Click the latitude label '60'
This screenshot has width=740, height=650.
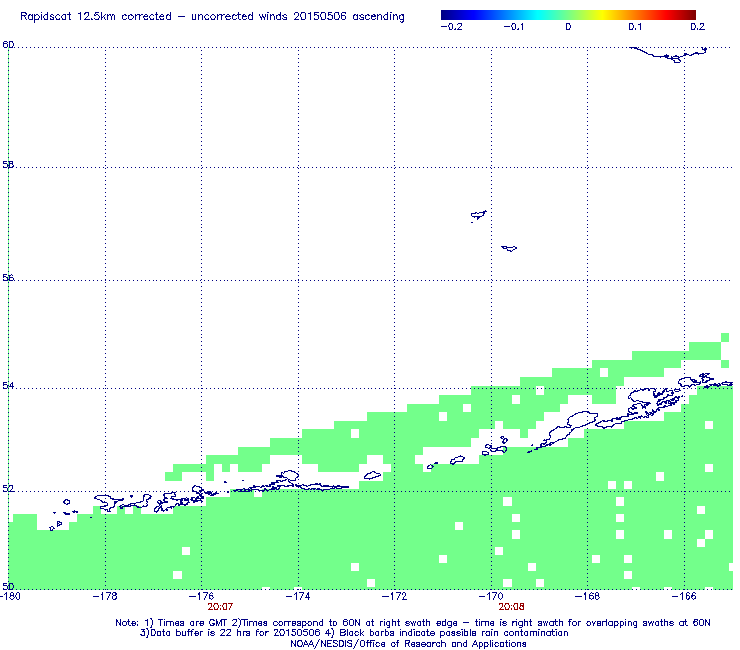(x=8, y=45)
